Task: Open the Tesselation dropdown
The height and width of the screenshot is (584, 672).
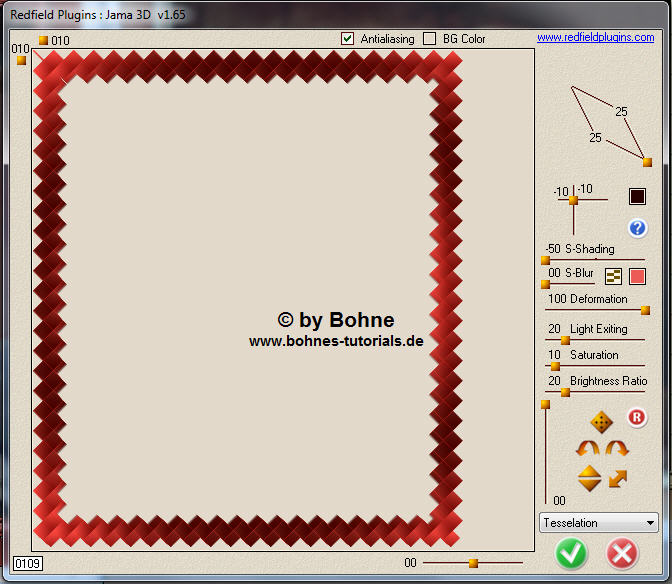Action: [x=598, y=522]
